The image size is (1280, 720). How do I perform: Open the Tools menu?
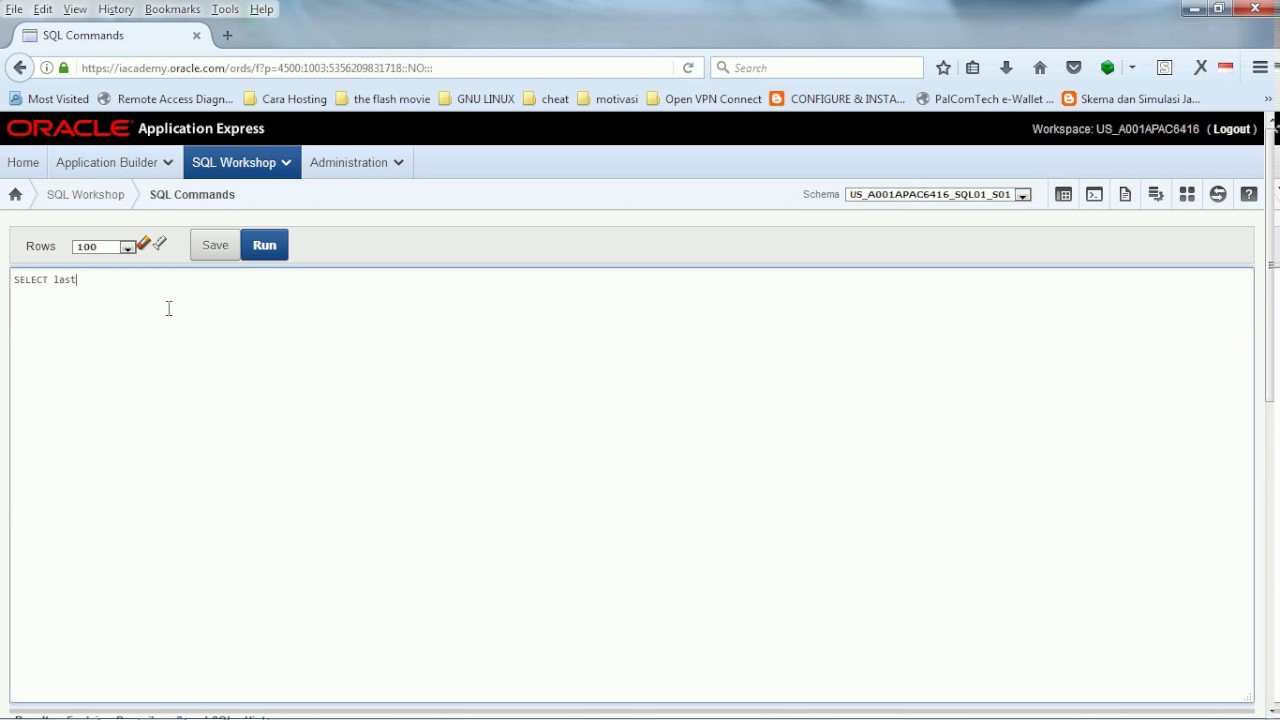[225, 9]
